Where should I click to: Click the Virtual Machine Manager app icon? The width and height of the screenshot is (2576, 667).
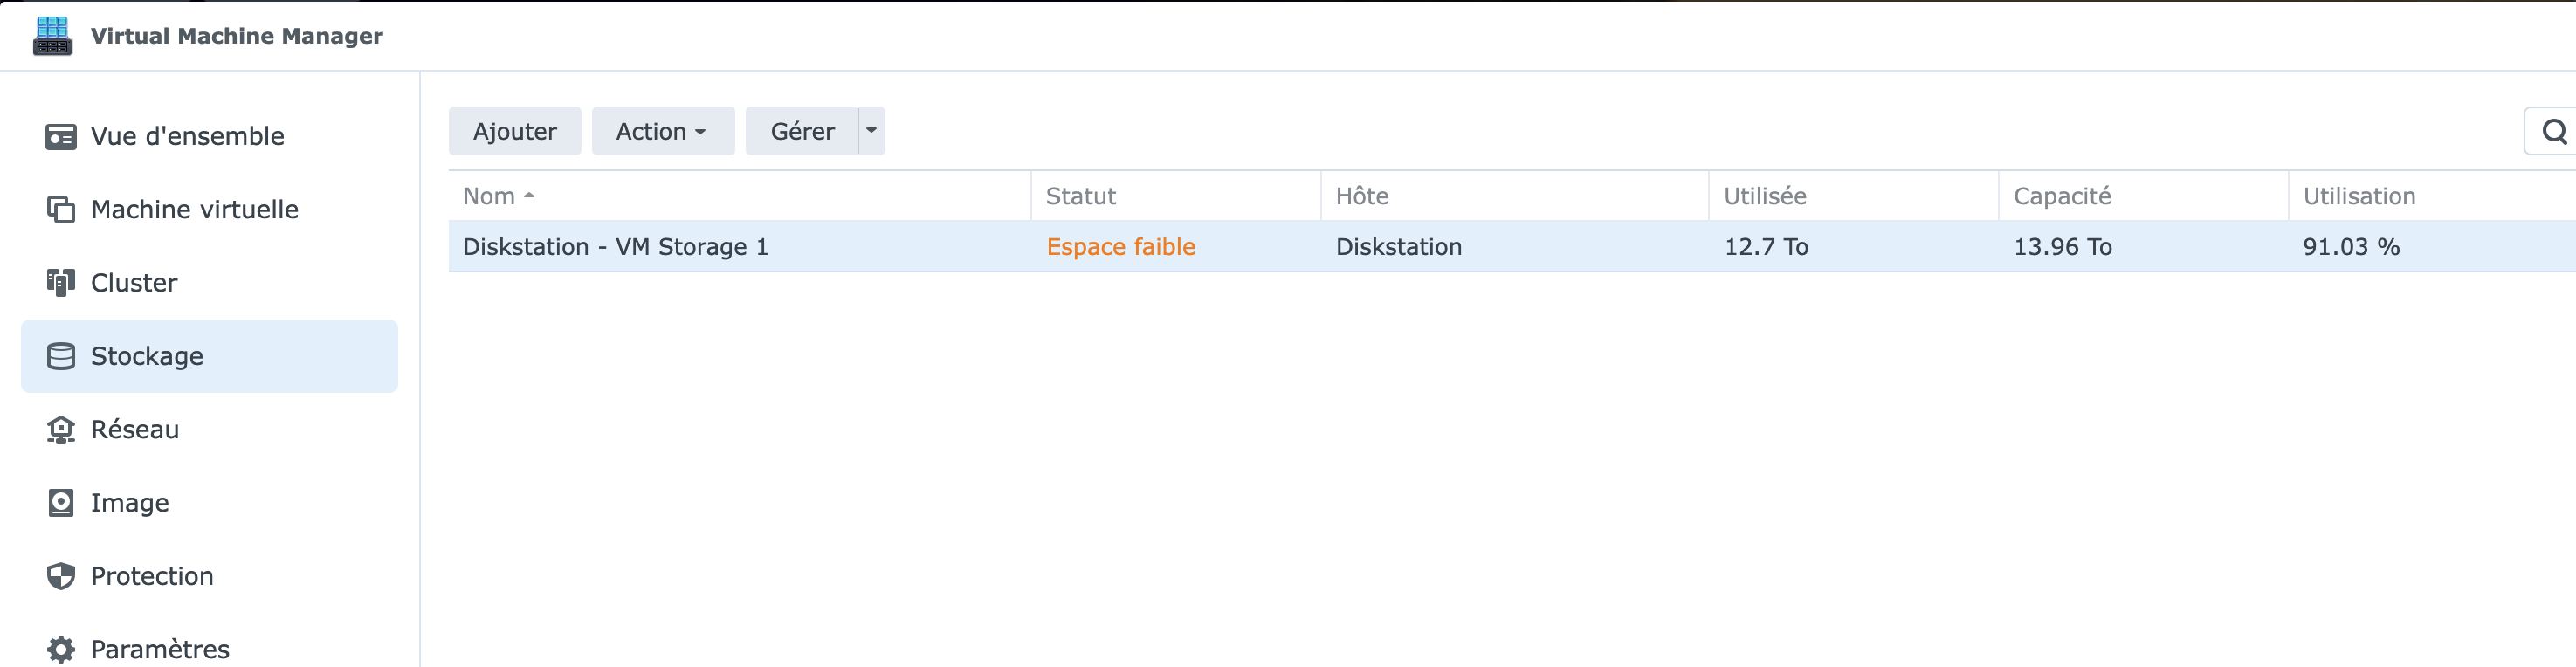click(x=52, y=36)
